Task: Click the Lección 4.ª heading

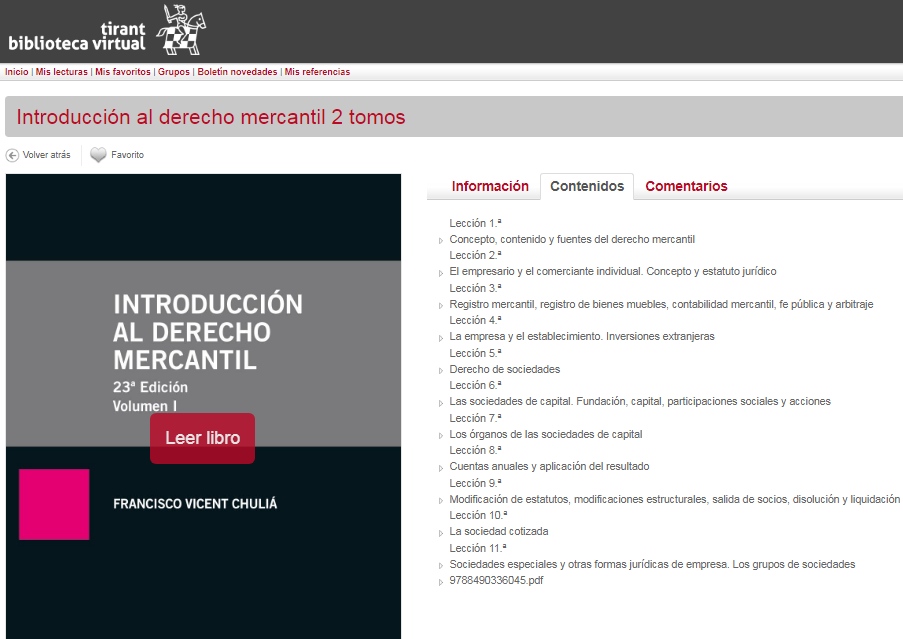Action: [475, 321]
